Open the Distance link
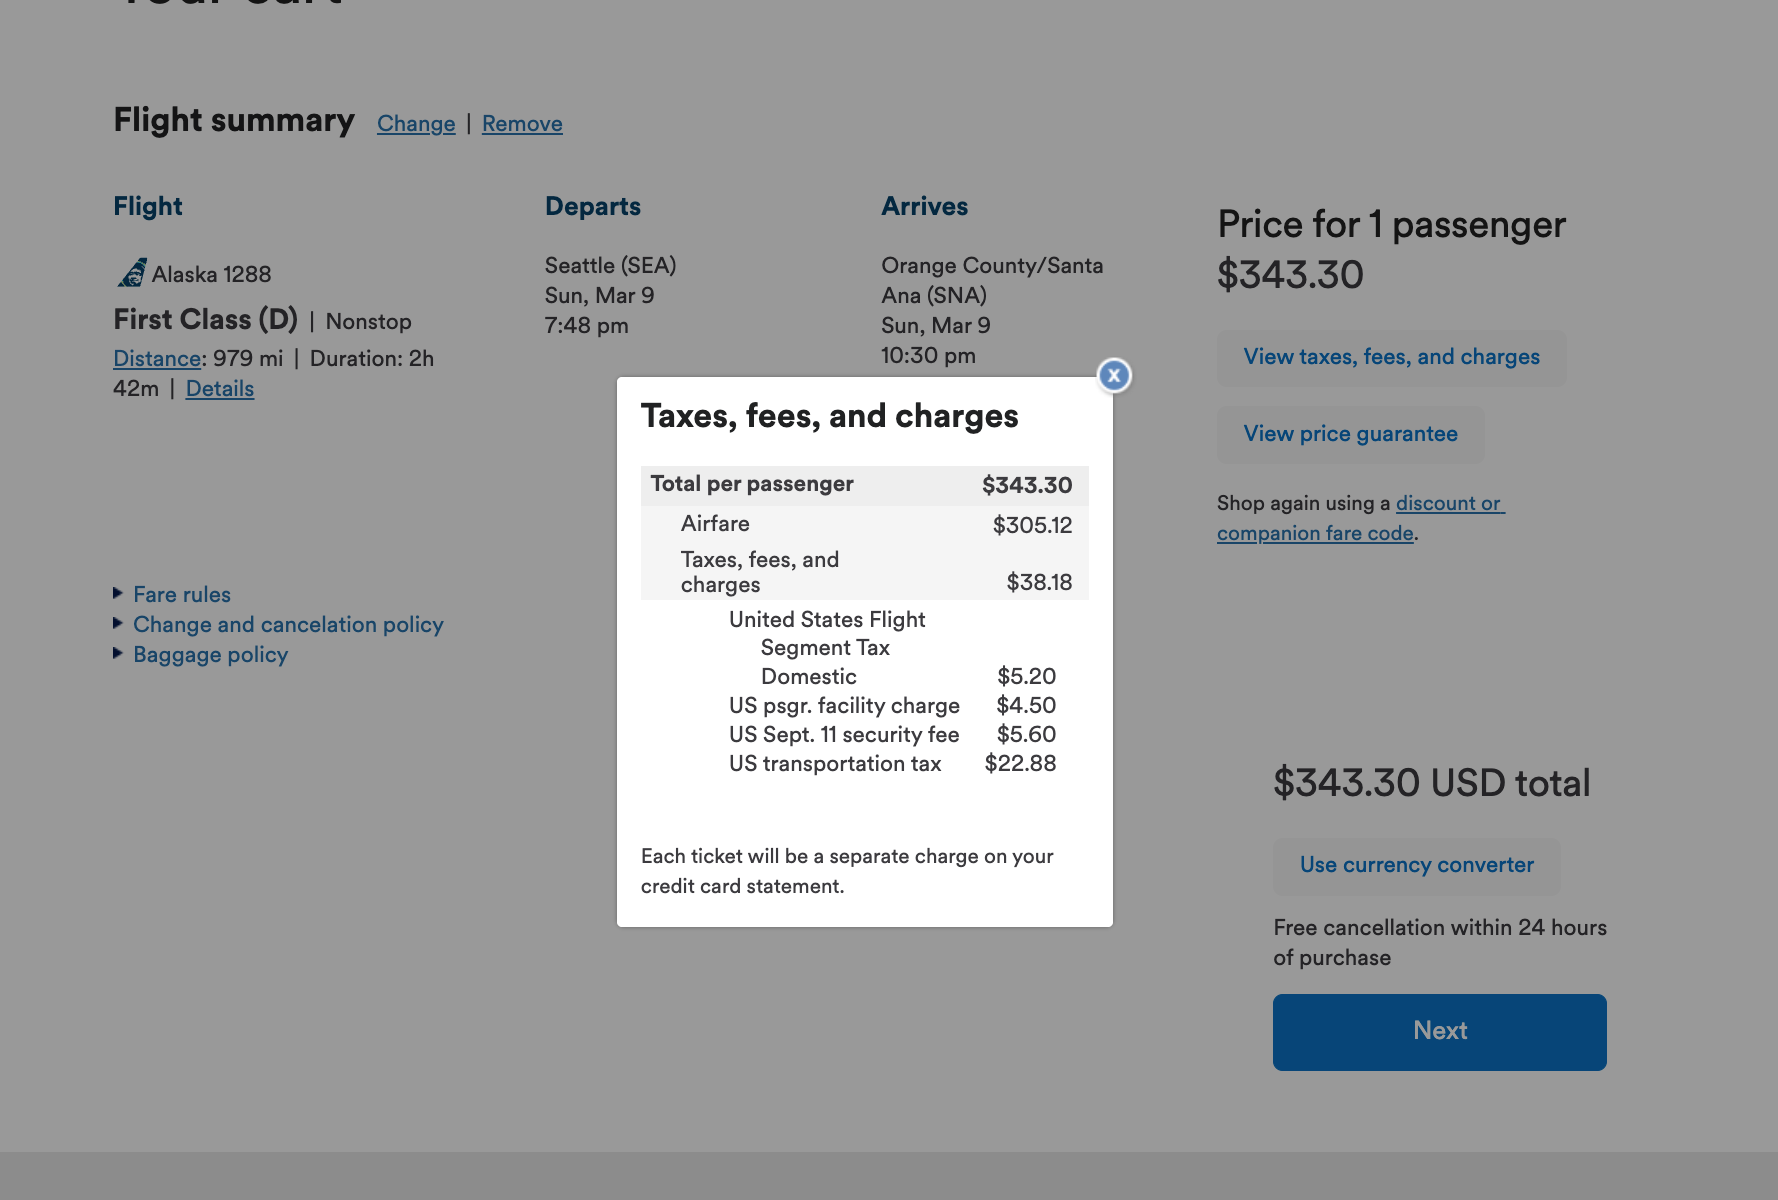 point(157,359)
